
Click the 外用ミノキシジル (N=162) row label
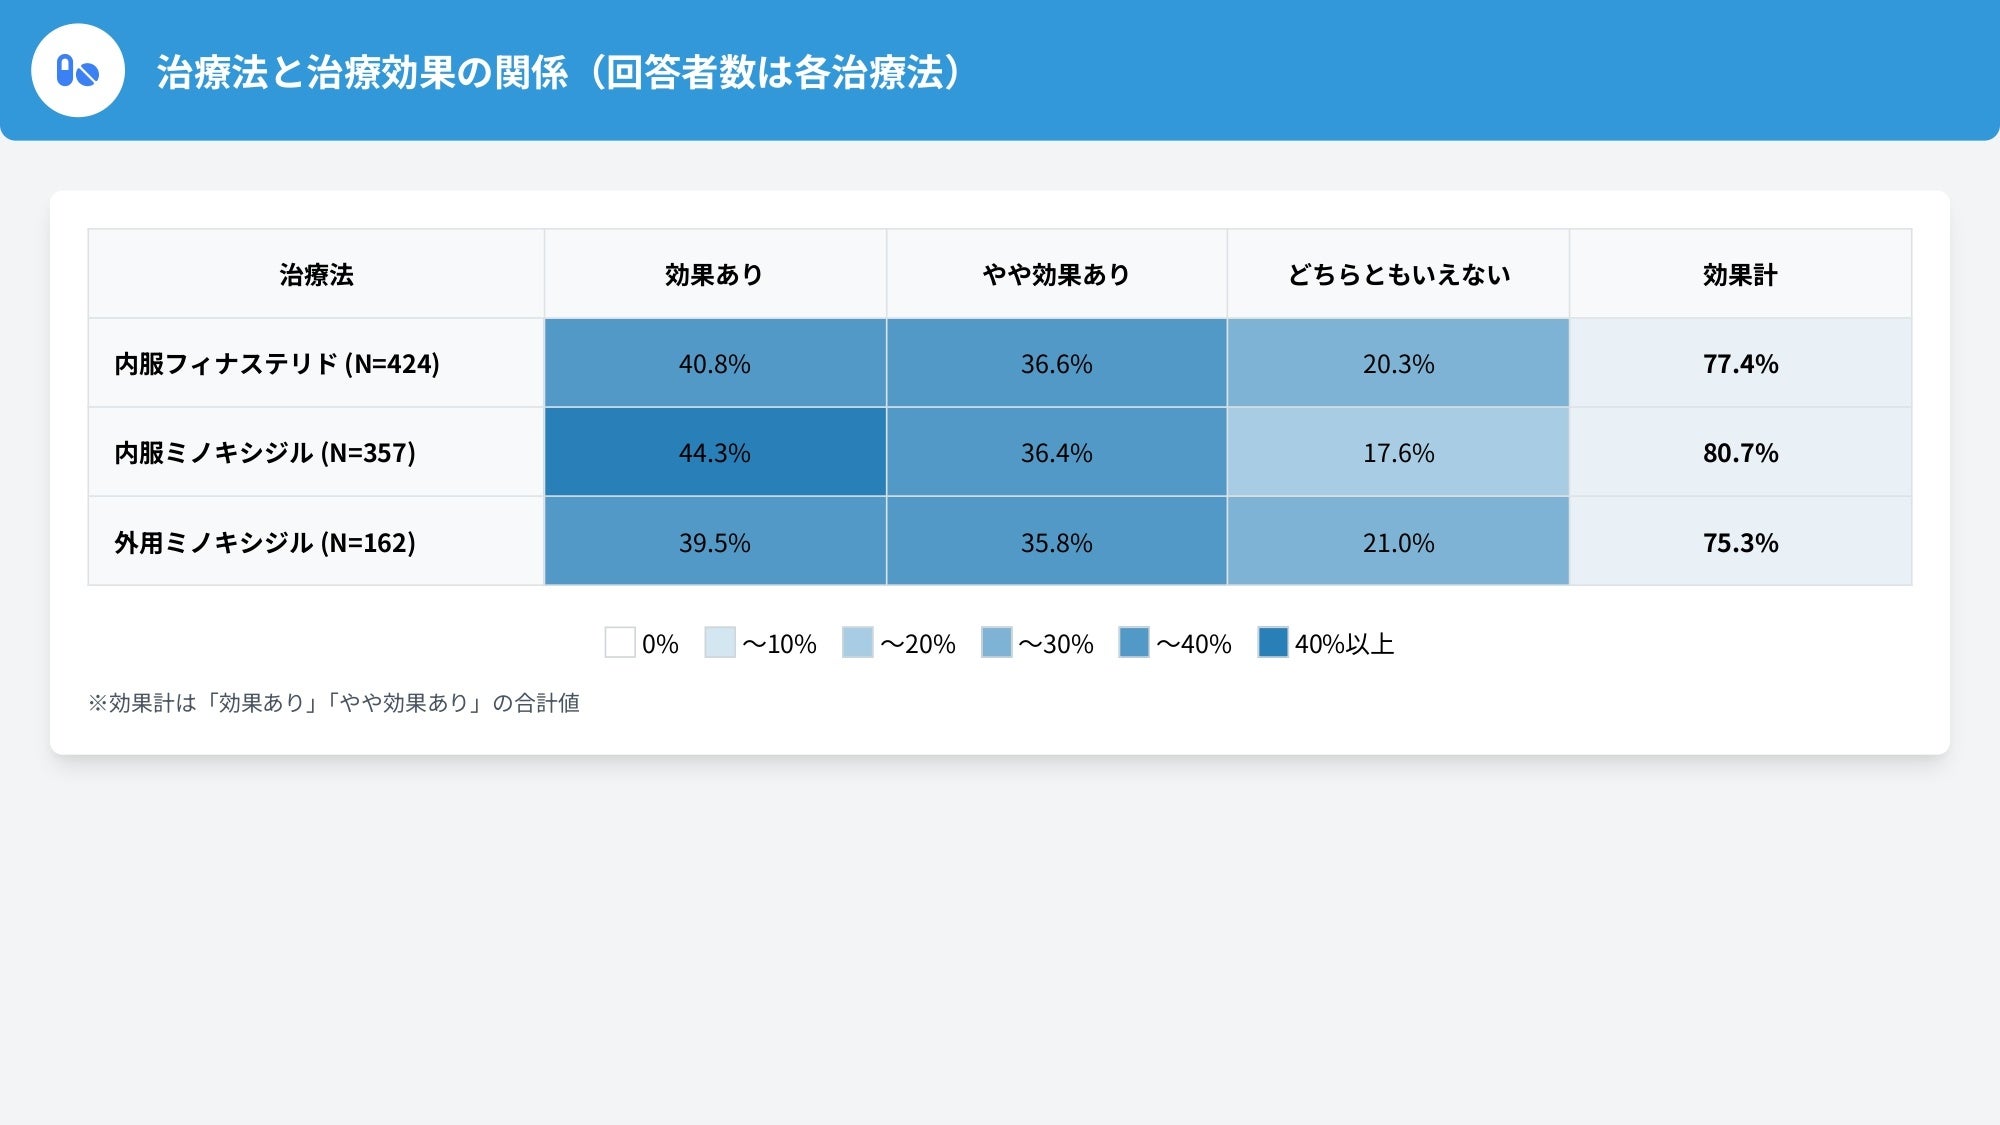coord(265,543)
